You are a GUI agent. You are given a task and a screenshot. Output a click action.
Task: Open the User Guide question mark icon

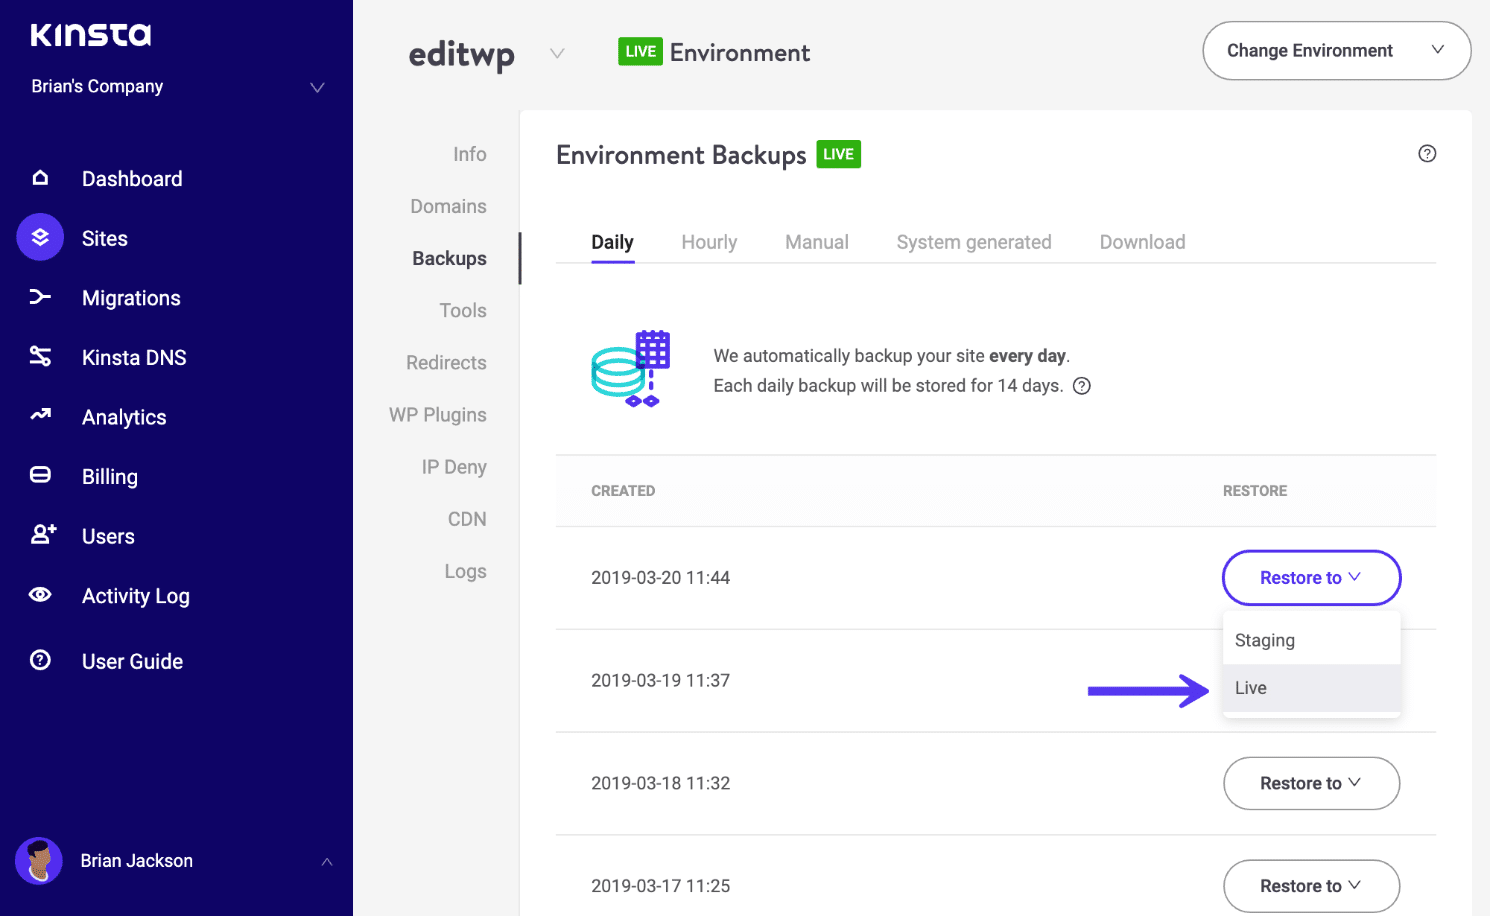(40, 660)
